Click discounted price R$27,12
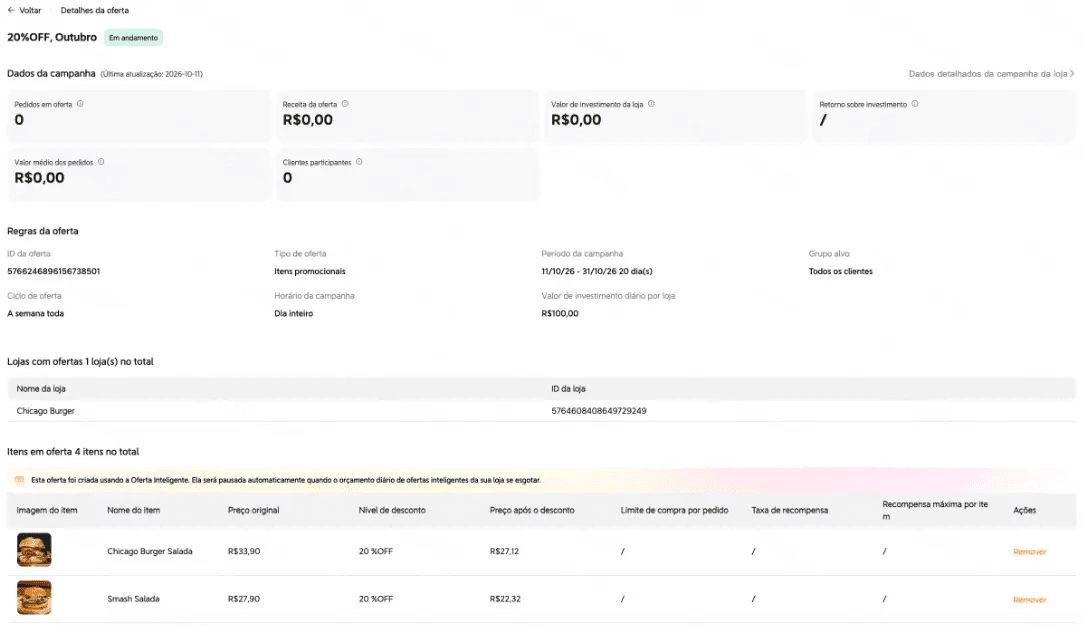The image size is (1083, 626). coord(504,551)
